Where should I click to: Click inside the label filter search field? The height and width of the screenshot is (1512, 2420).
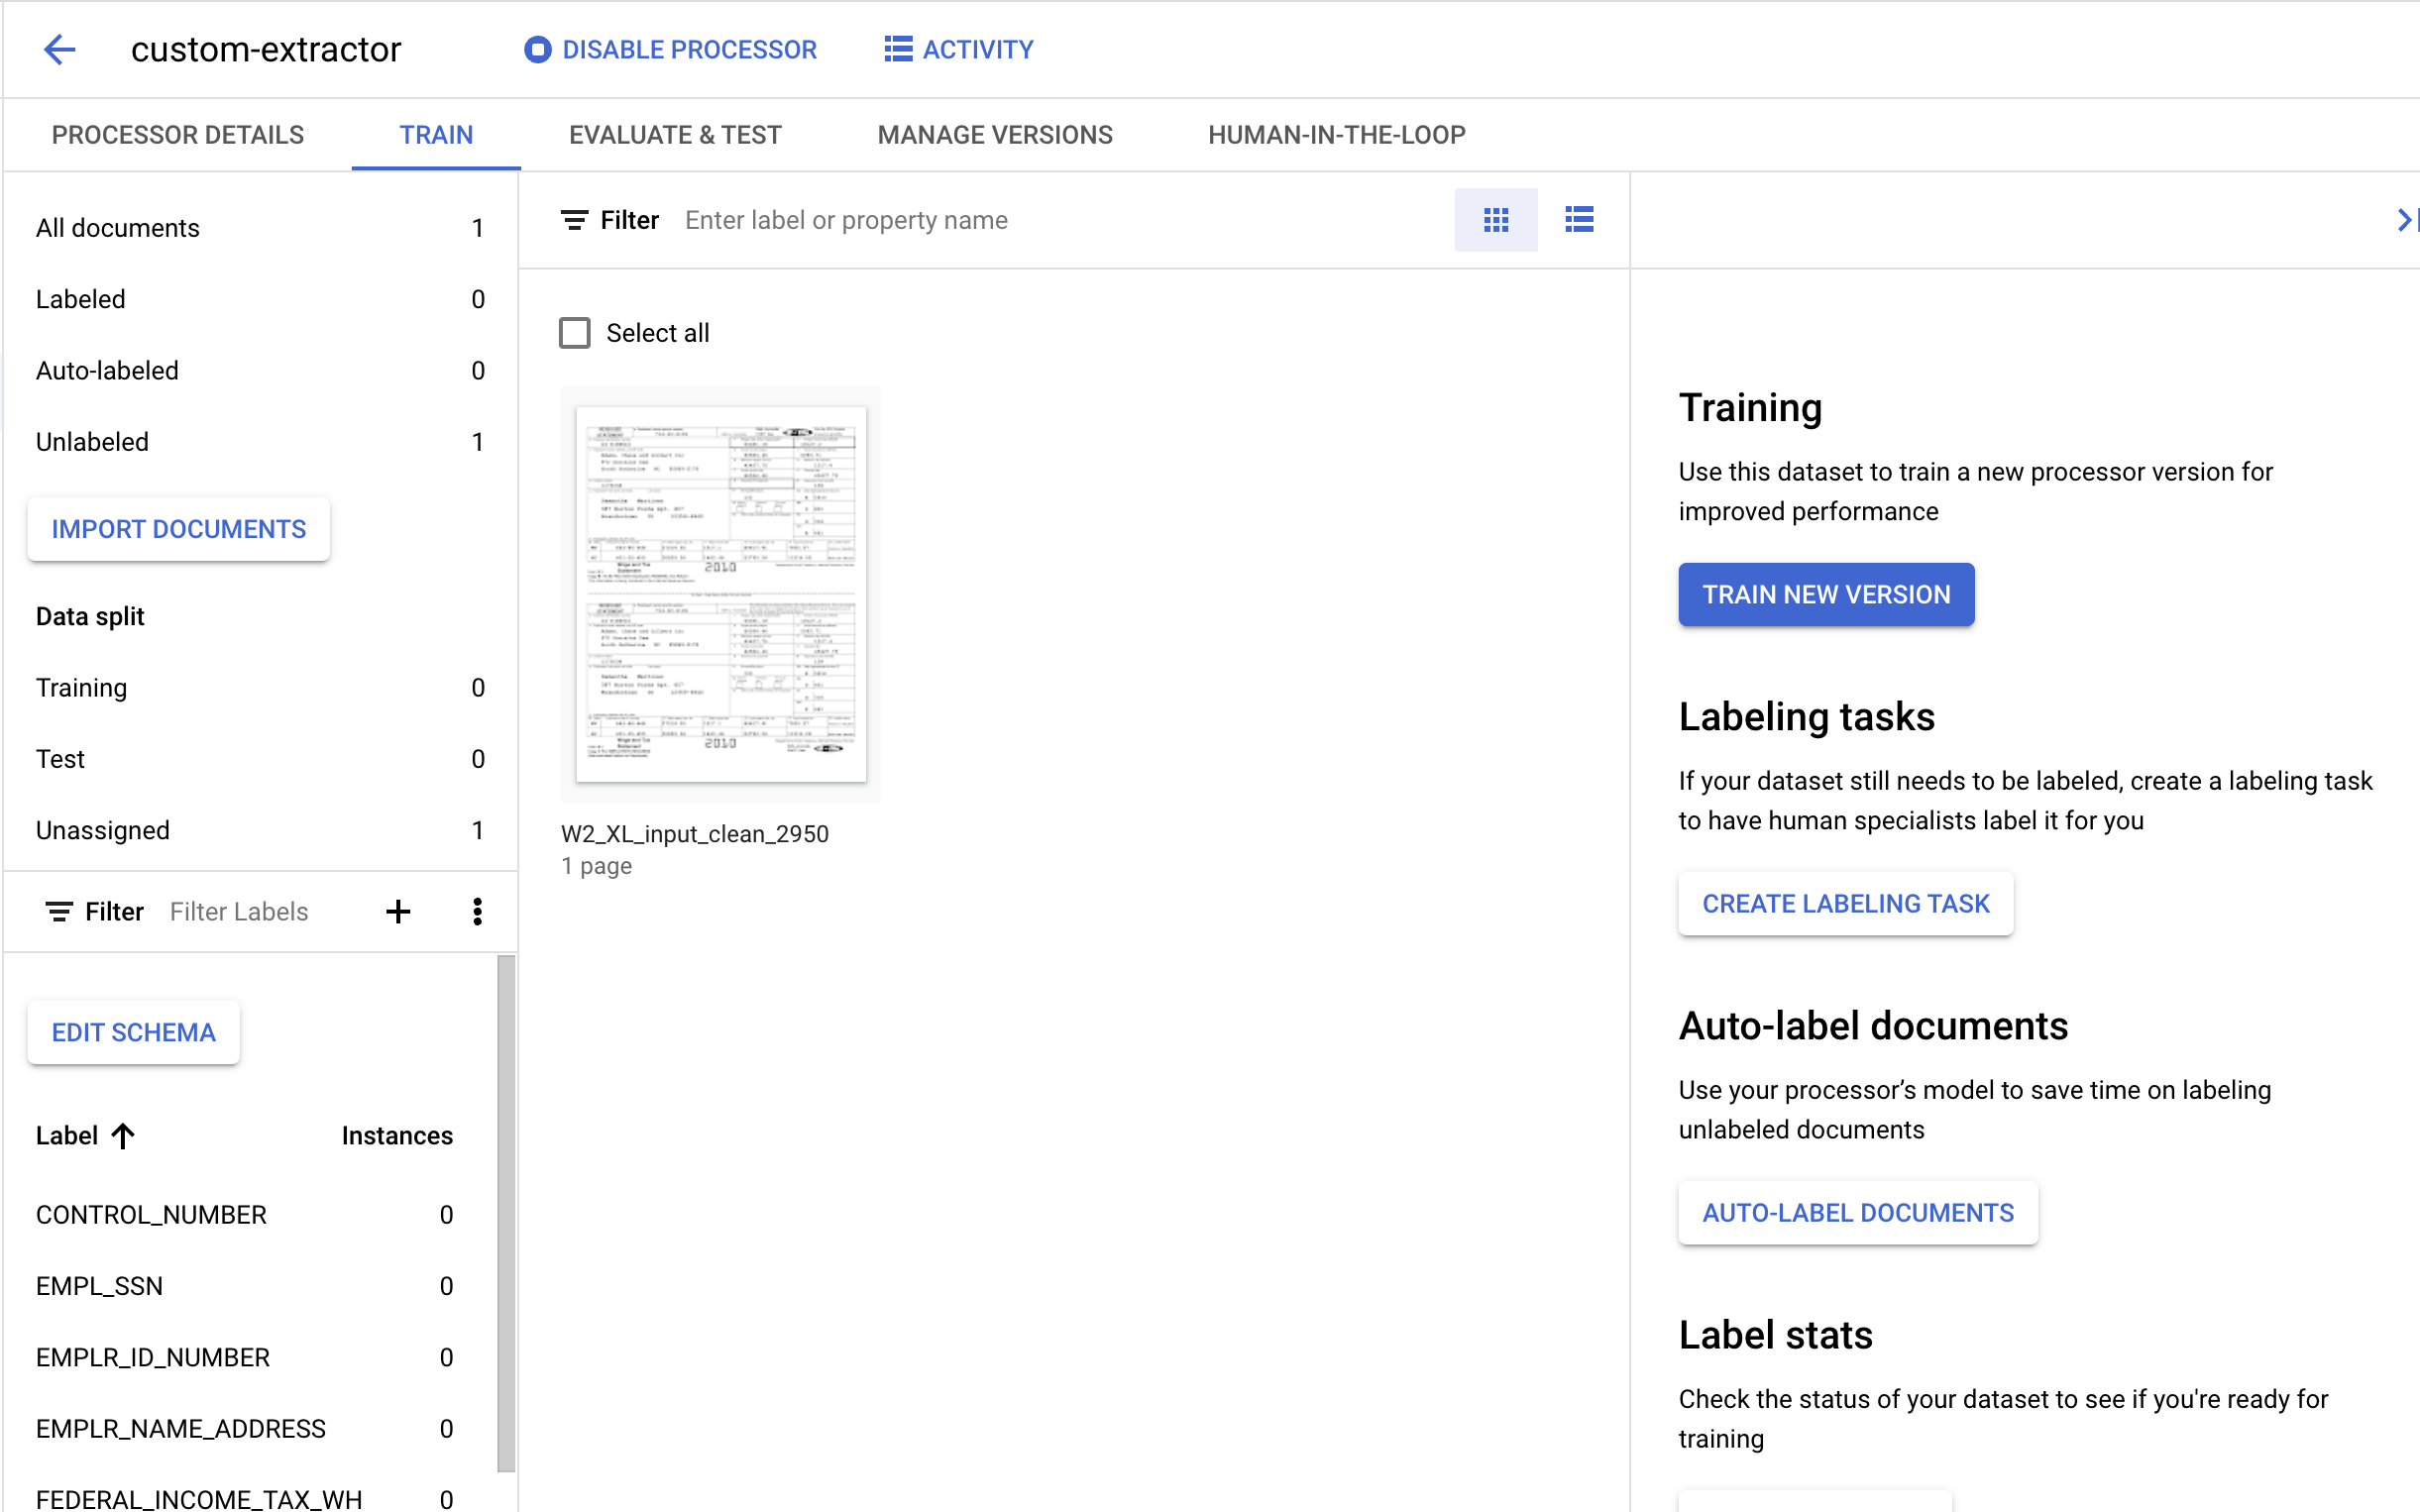pos(240,911)
